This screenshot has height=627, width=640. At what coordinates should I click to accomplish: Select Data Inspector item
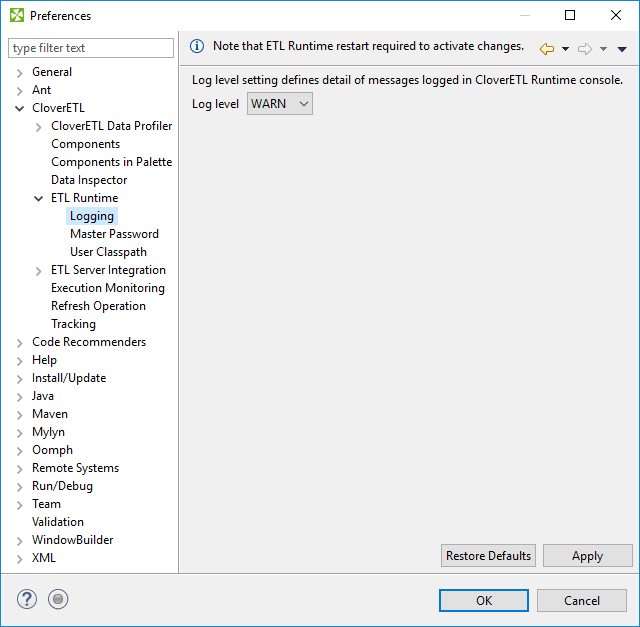[x=89, y=180]
